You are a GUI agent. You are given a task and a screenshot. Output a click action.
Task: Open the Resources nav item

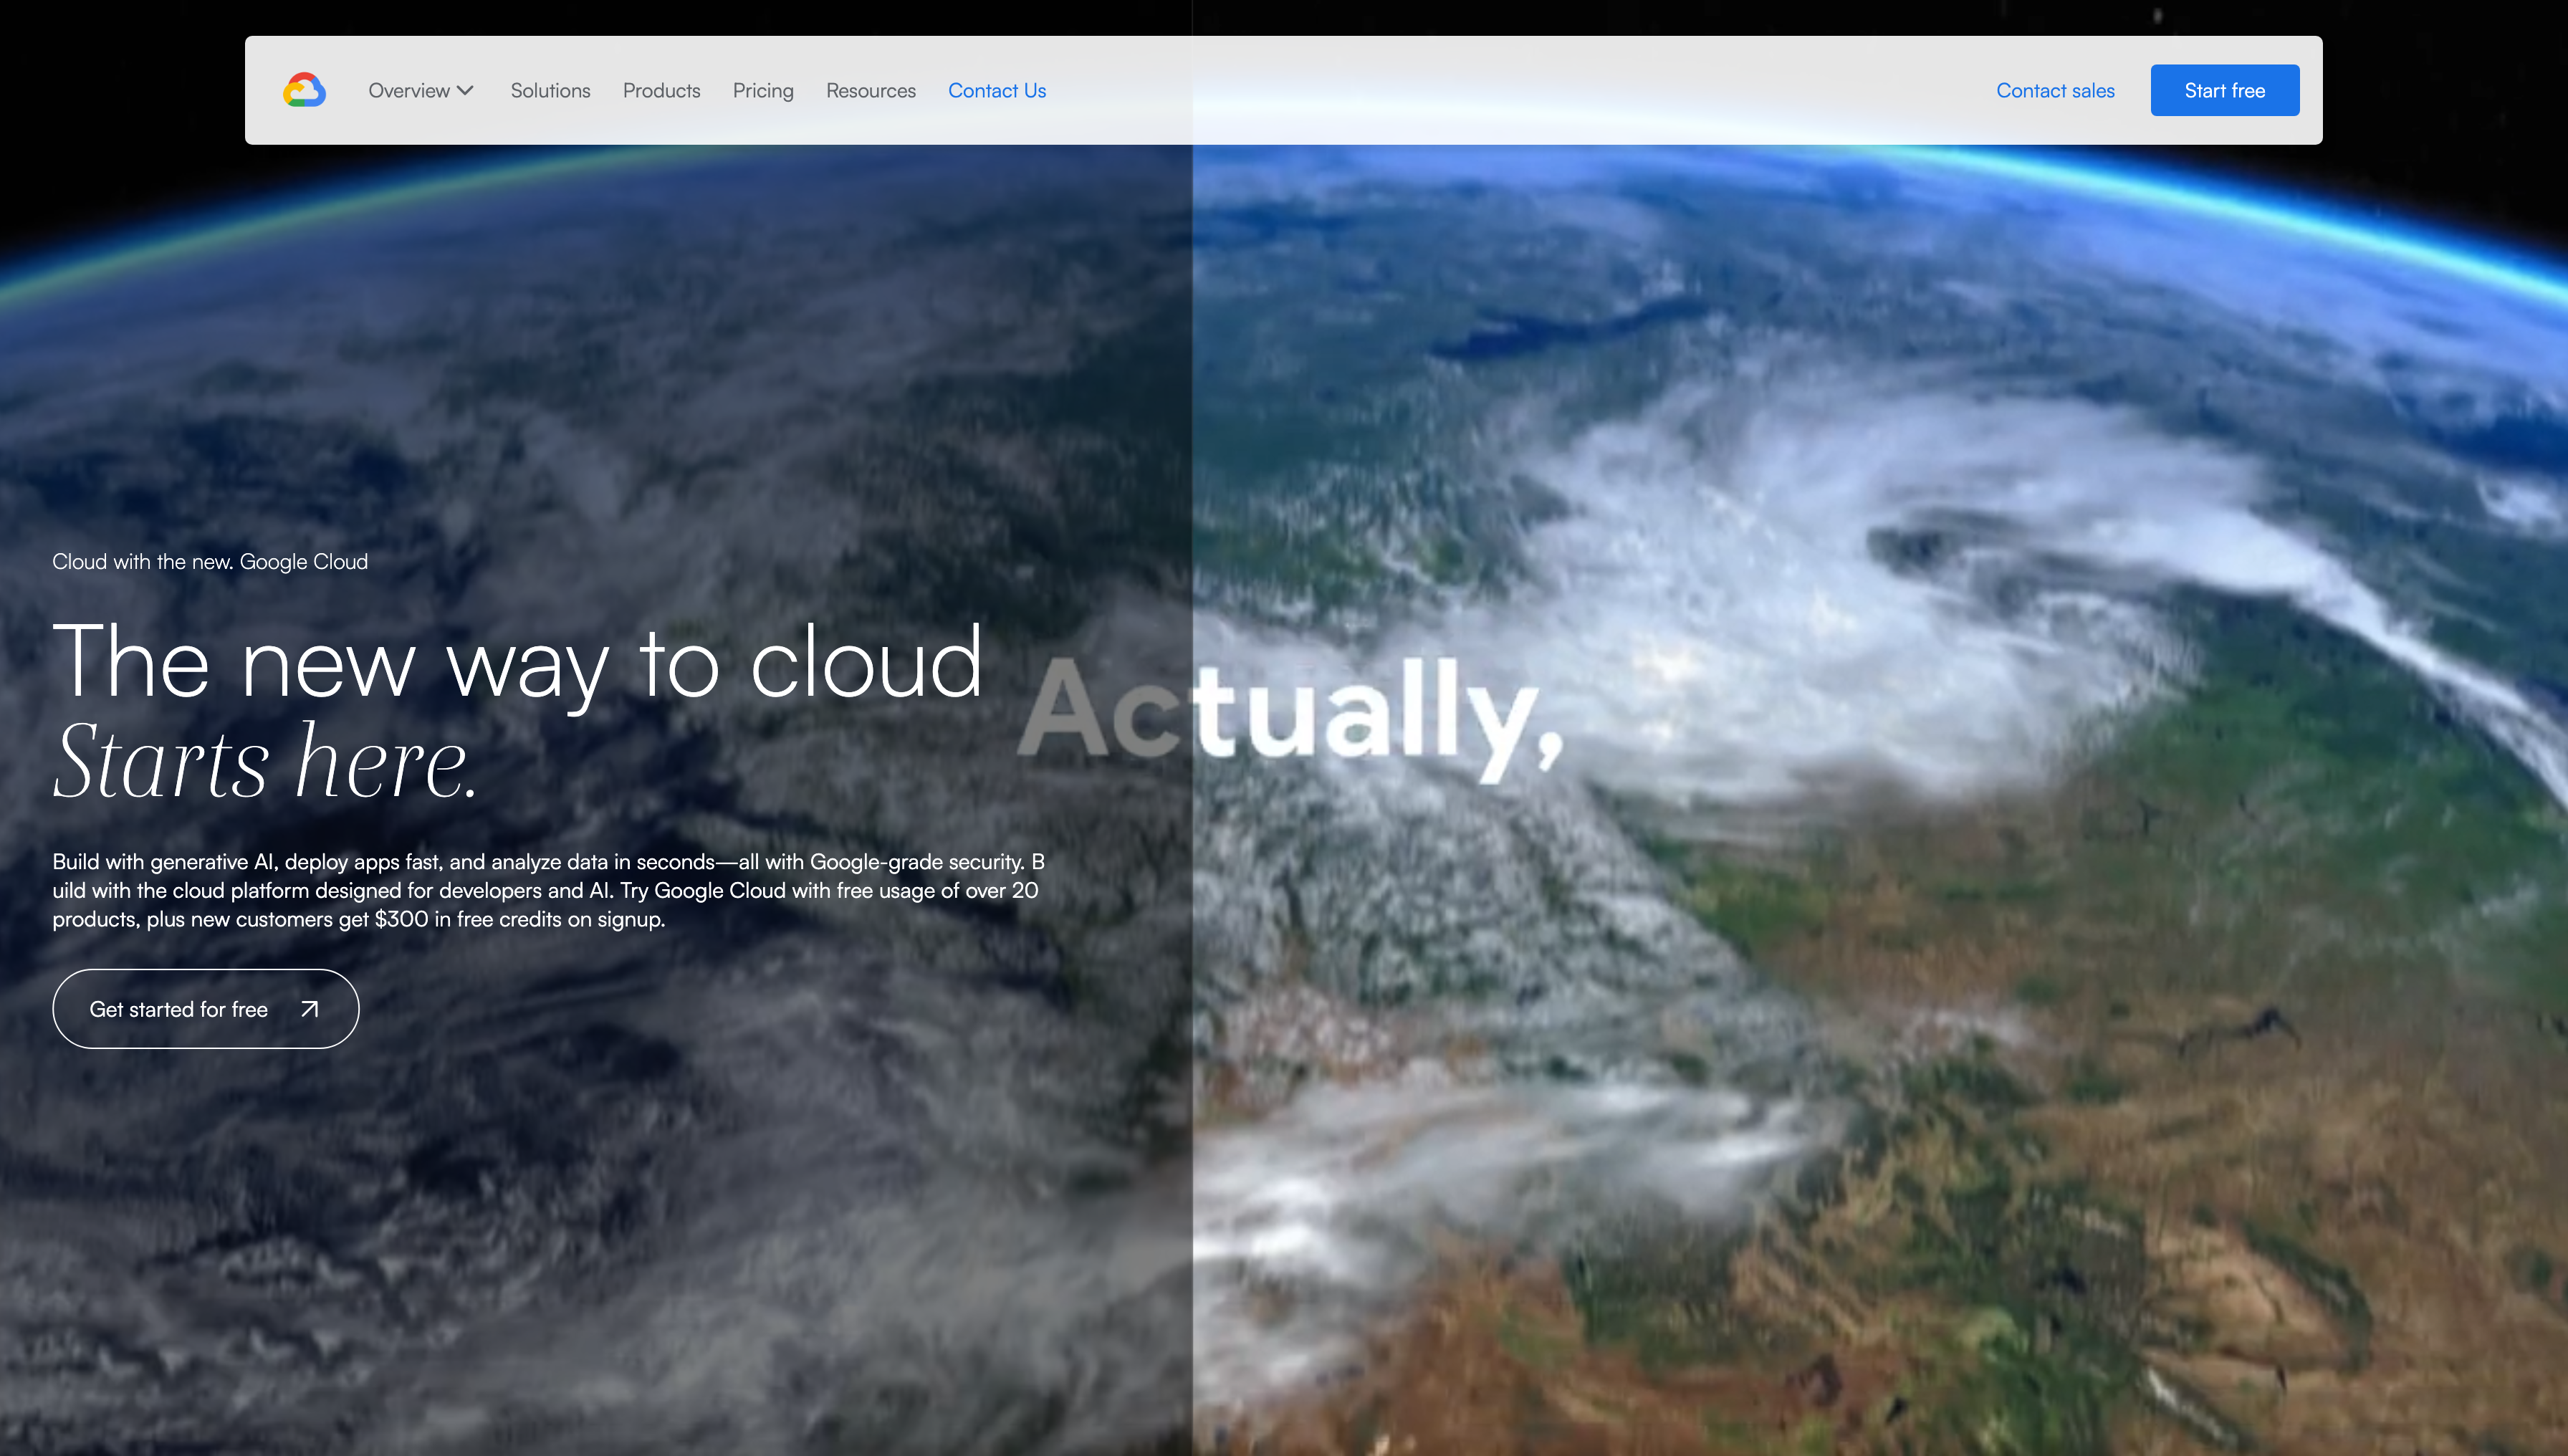tap(870, 90)
